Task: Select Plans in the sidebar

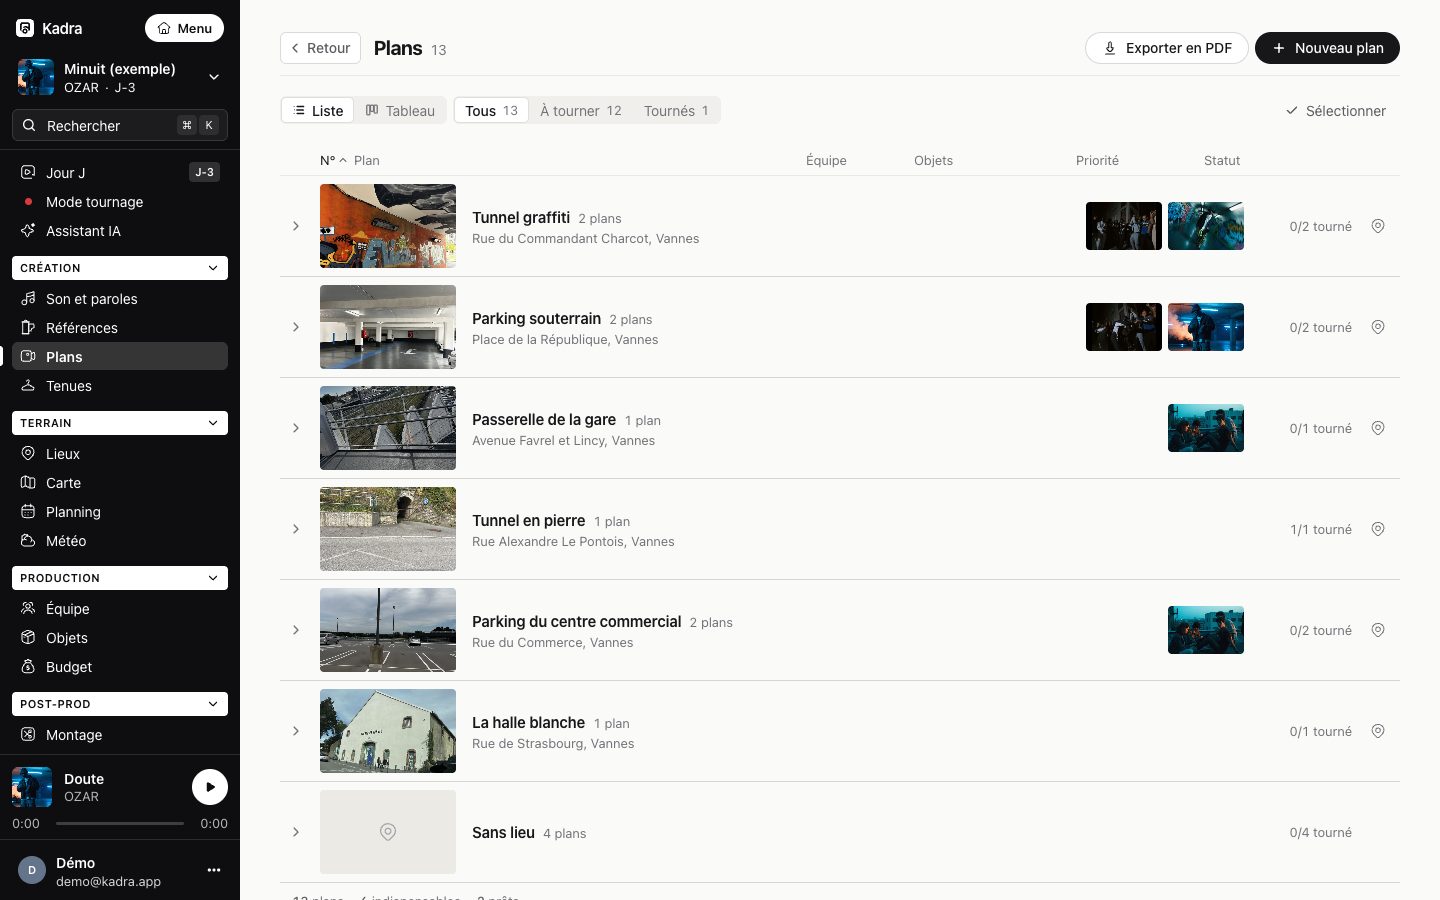Action: 120,357
